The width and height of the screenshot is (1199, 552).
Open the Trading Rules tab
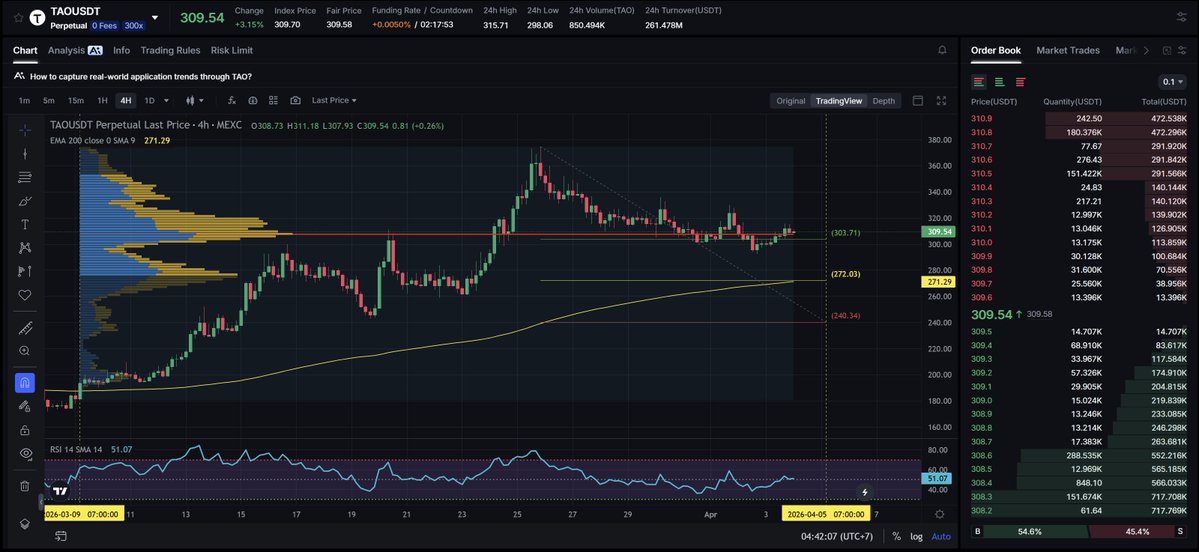coord(171,50)
